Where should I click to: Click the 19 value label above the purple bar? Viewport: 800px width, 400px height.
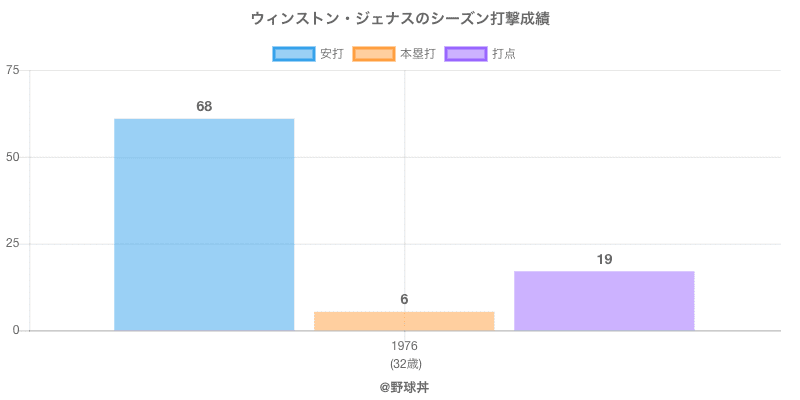click(x=604, y=259)
